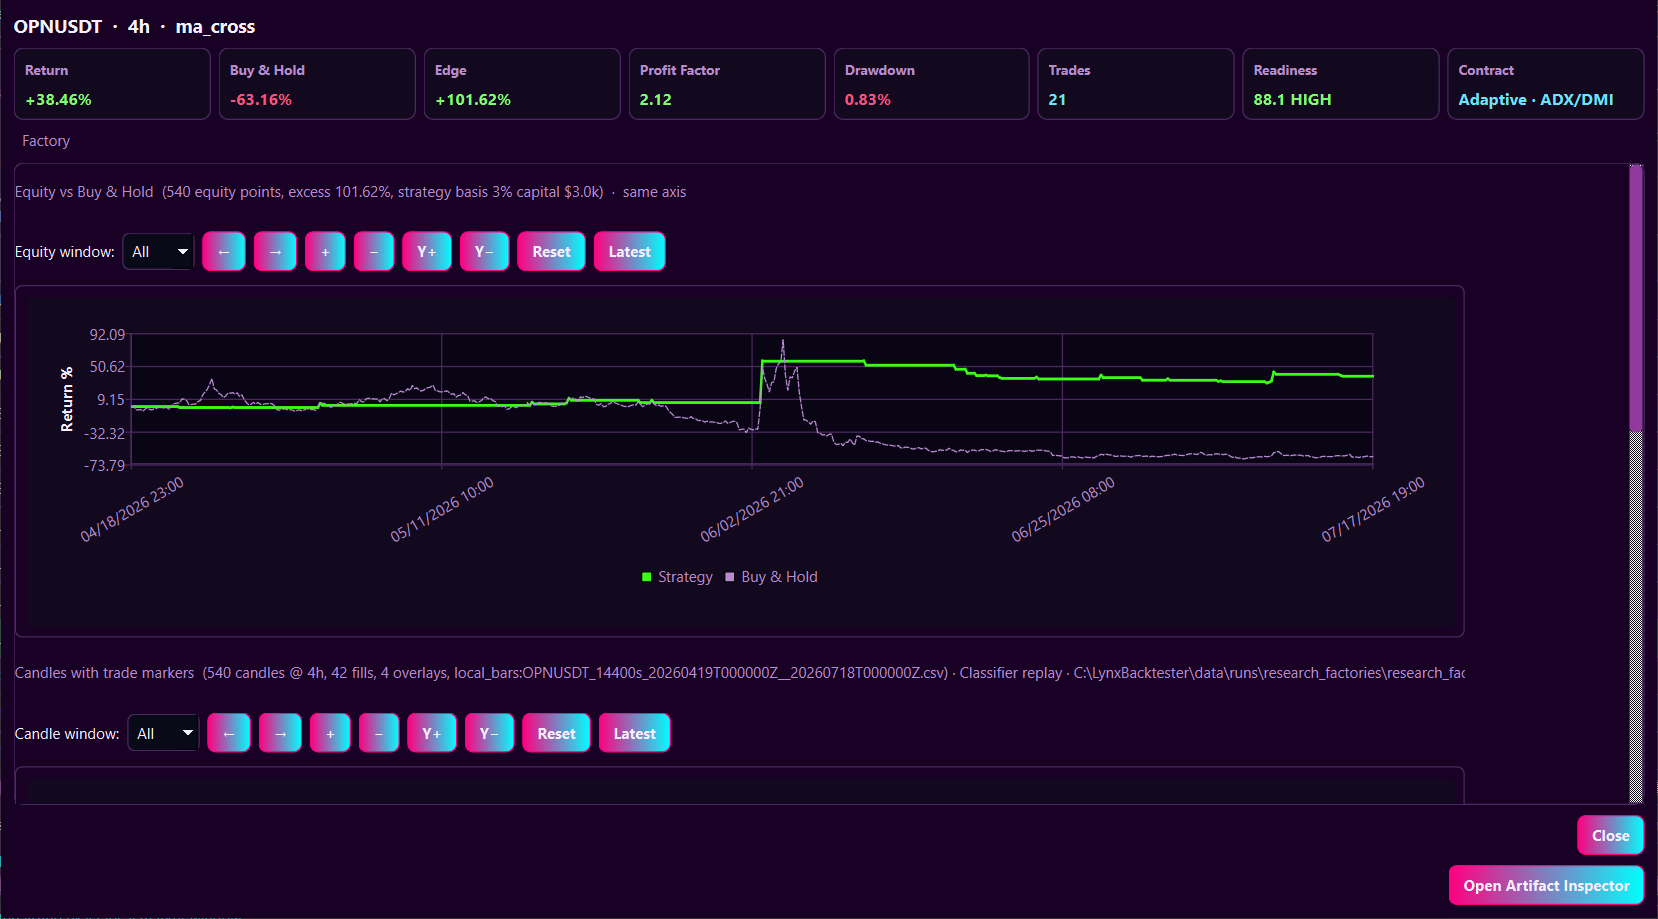
Task: Zoom out candle chart with minus button
Action: tap(379, 734)
